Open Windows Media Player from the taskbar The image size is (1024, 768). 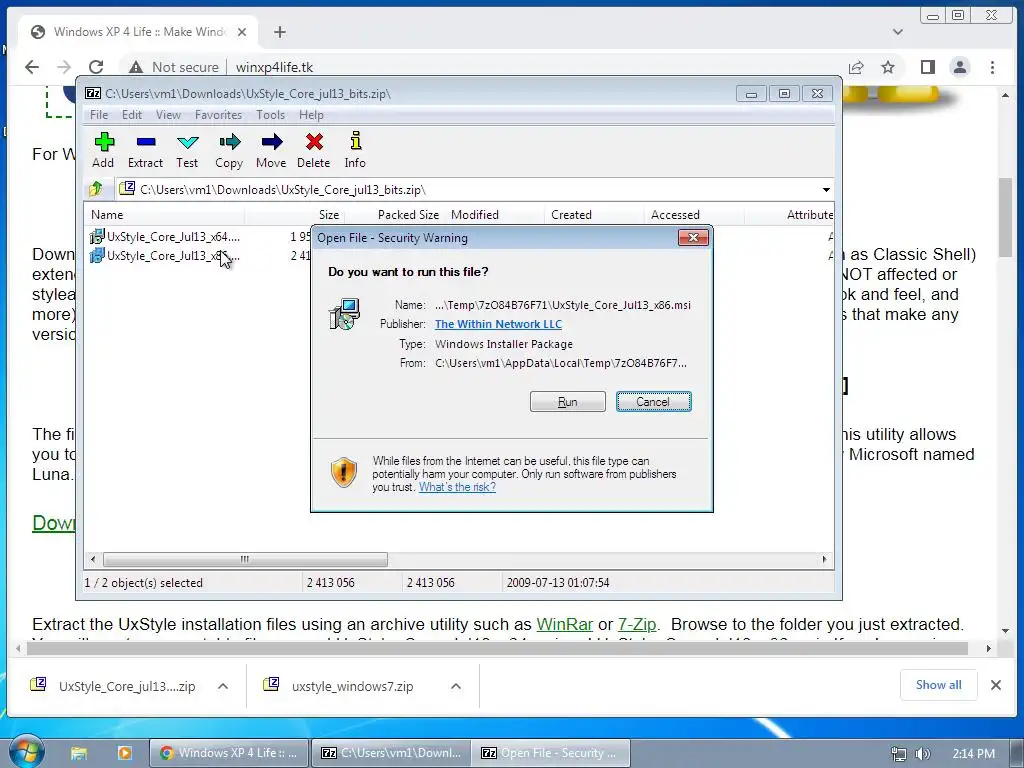tap(124, 753)
